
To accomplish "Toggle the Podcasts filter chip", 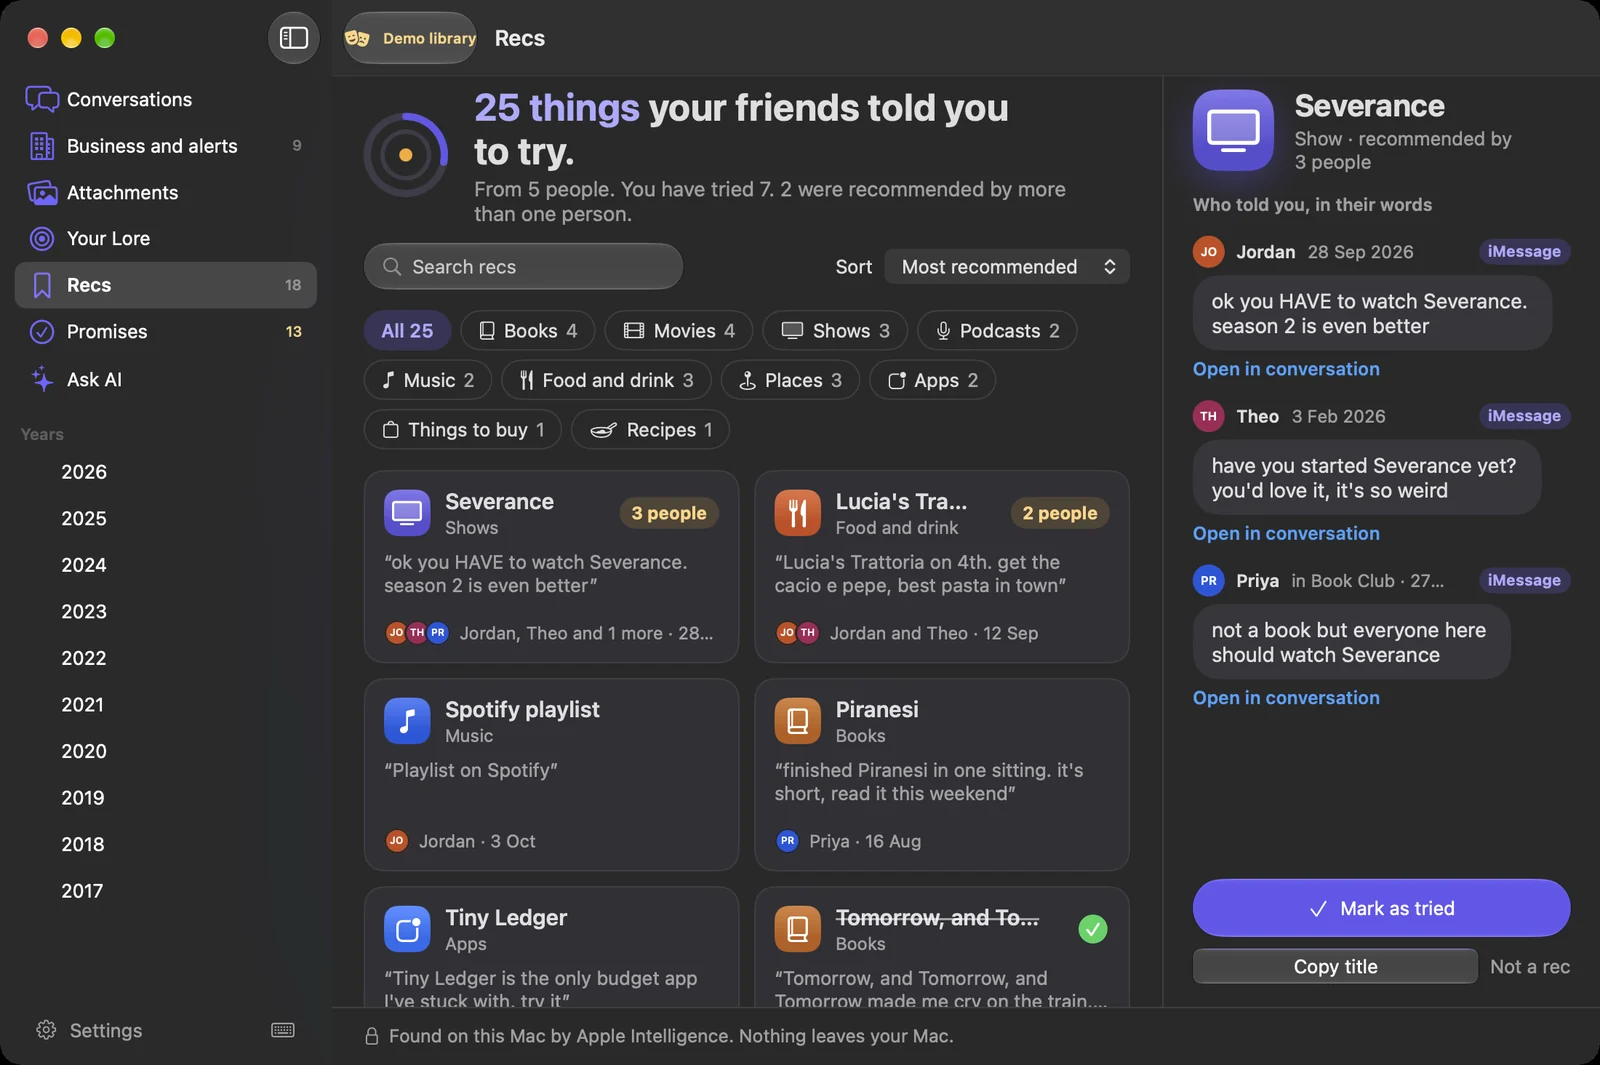I will [997, 331].
